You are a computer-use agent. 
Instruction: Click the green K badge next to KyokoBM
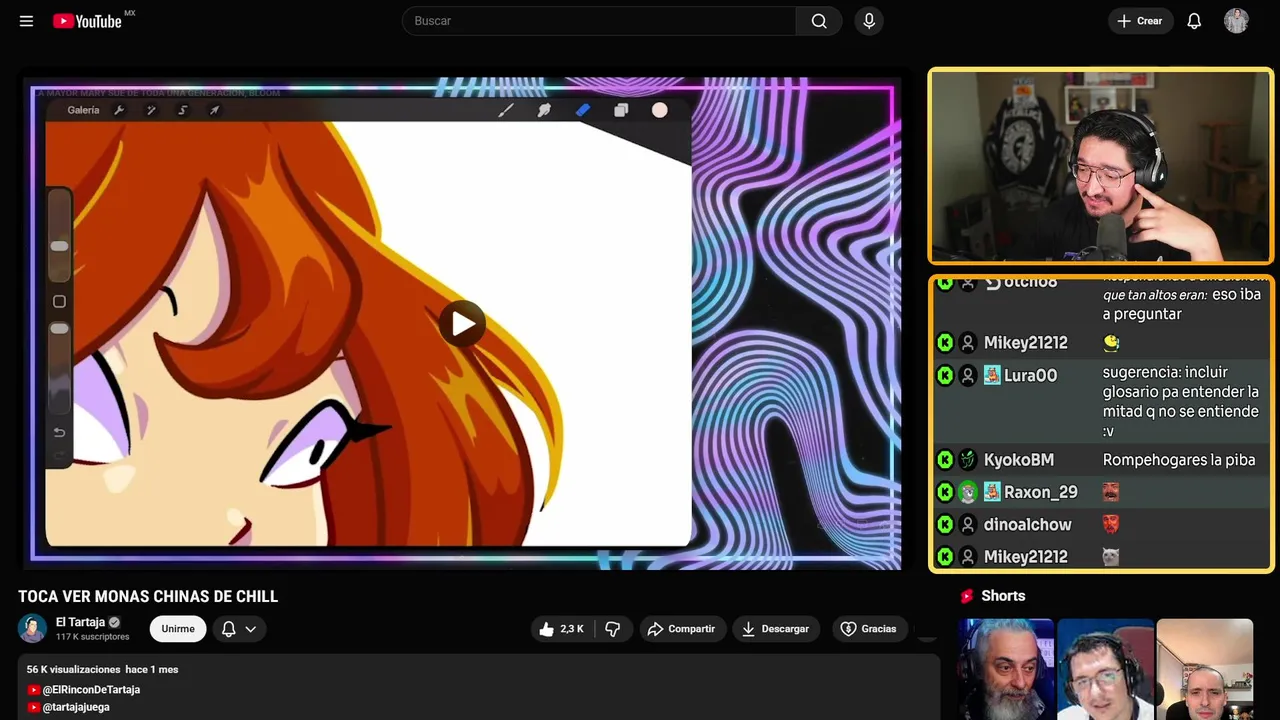coord(945,460)
